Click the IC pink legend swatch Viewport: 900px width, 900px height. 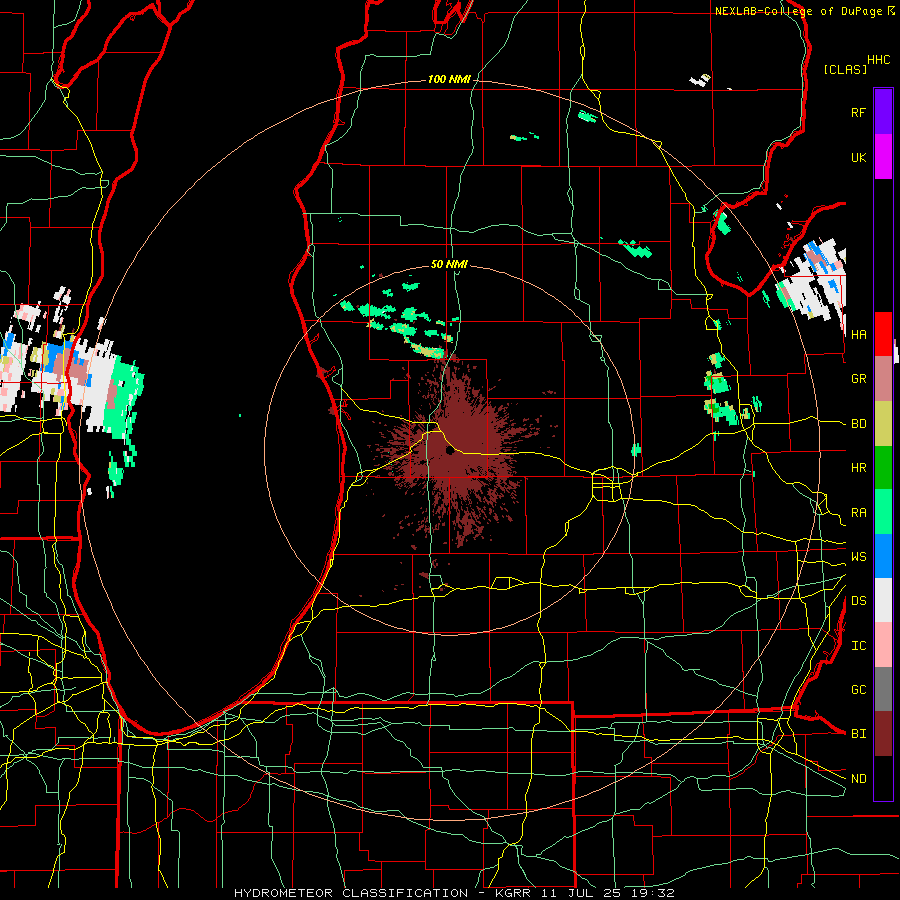click(883, 645)
